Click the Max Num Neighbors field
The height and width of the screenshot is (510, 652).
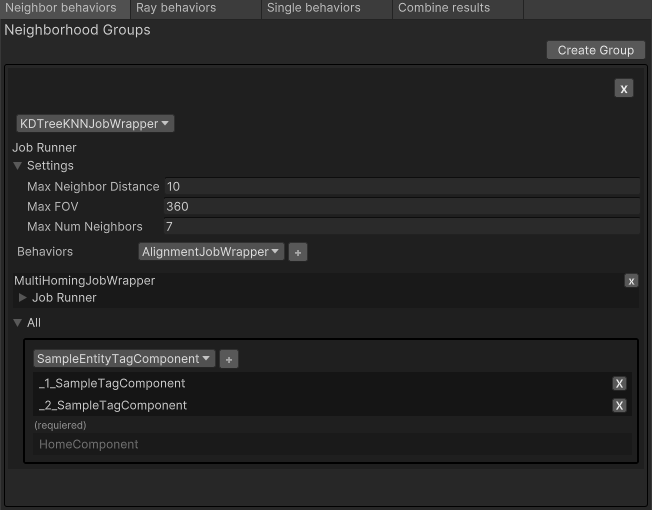click(x=400, y=227)
